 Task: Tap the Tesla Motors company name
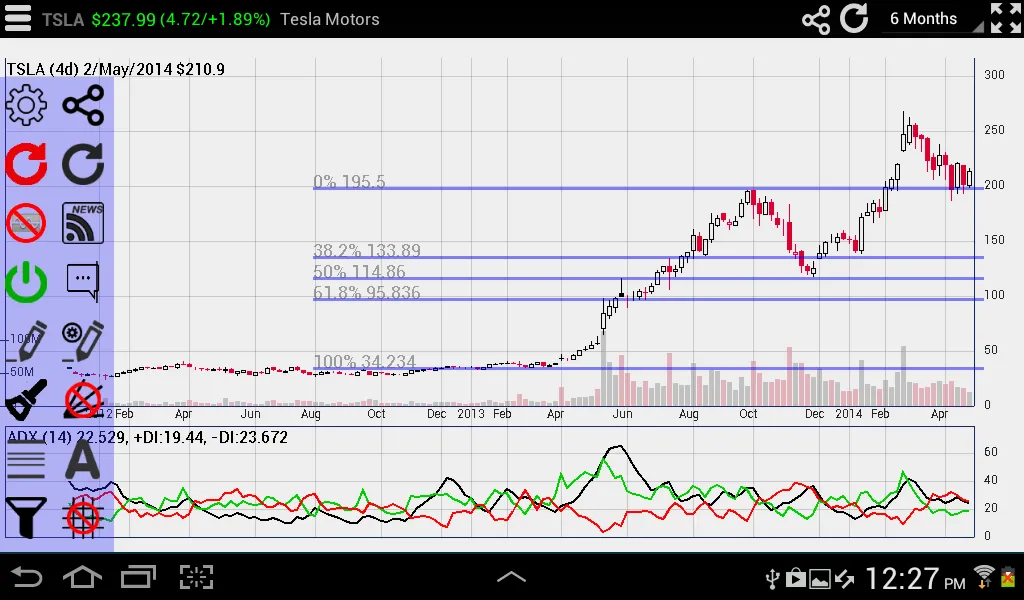point(330,20)
